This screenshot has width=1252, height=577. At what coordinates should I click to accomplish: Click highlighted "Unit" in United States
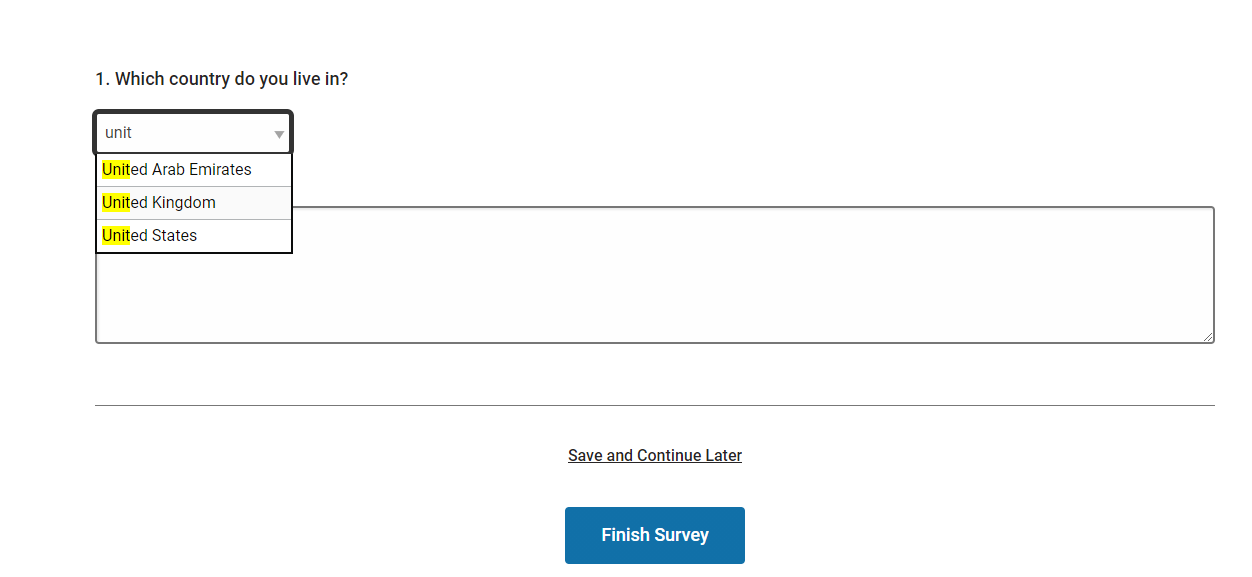(116, 236)
